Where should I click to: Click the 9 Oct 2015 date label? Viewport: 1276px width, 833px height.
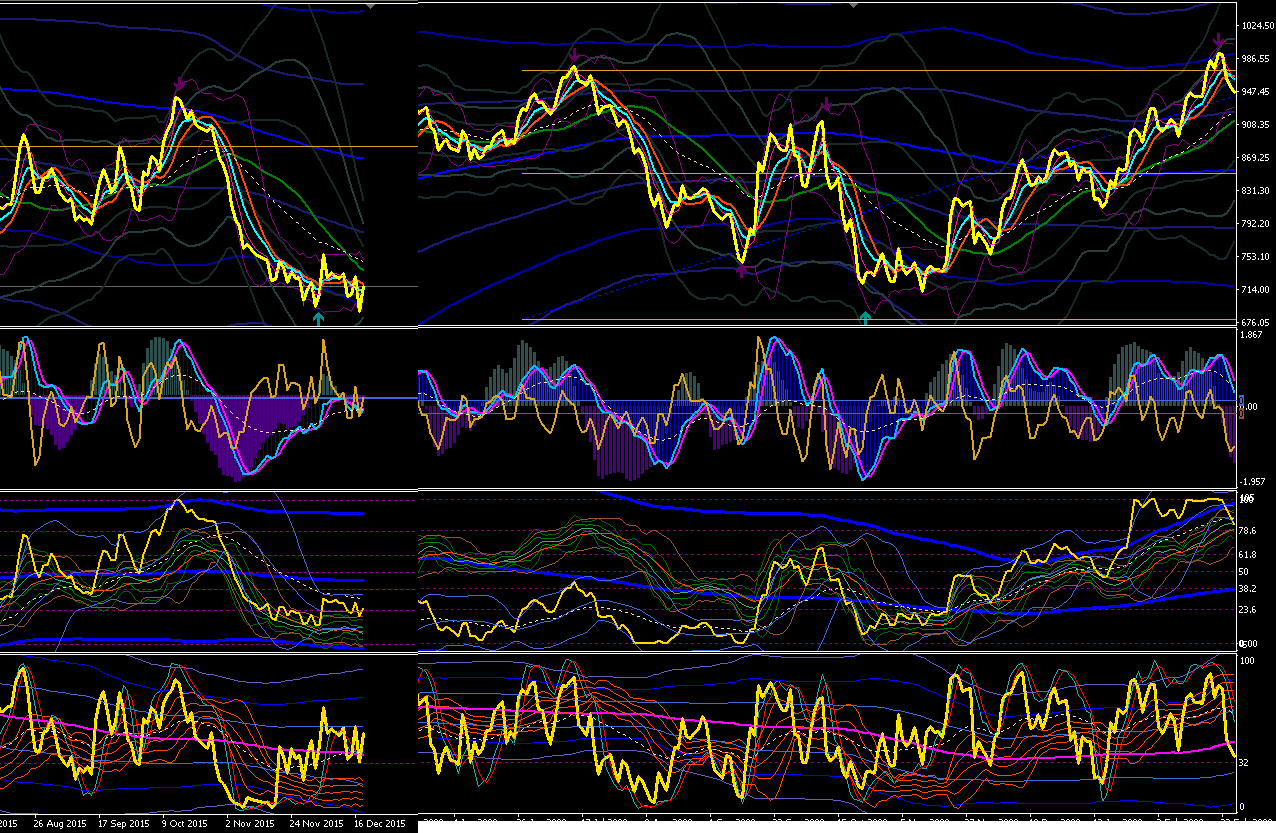click(x=185, y=825)
